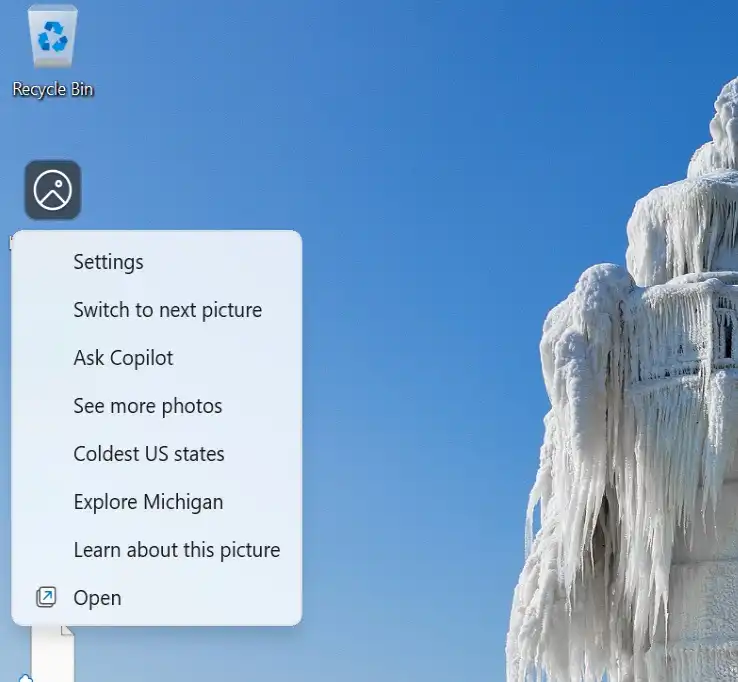Choose Explore Michigan menu item
This screenshot has width=738, height=682.
pos(156,502)
